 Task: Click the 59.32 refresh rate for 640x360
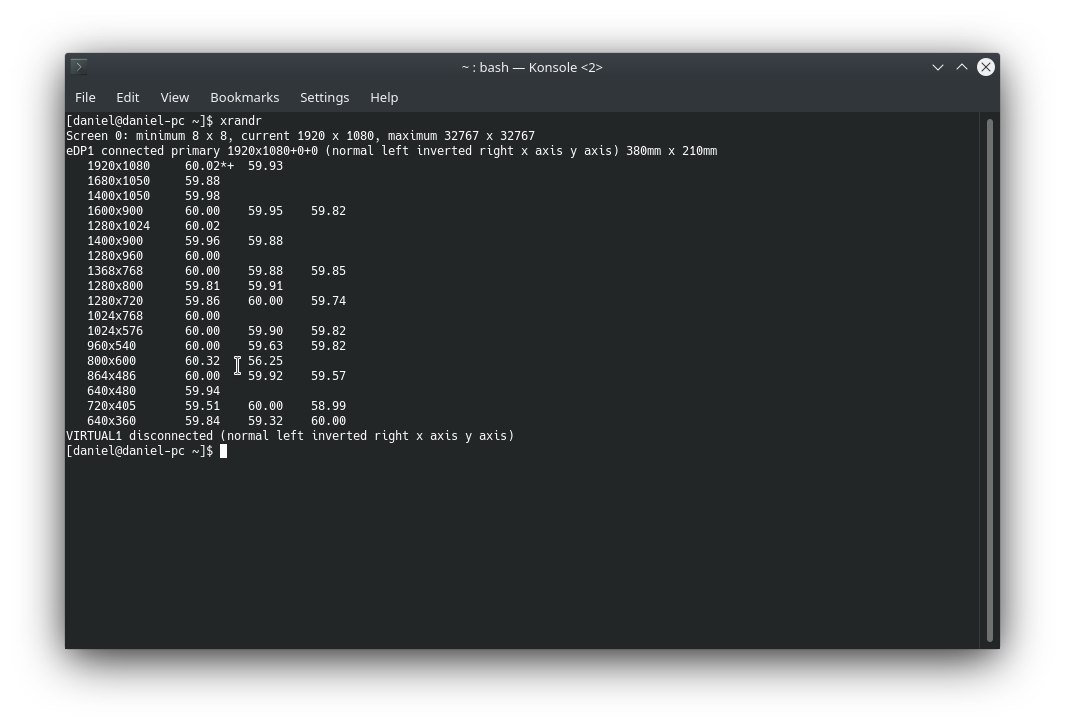(266, 421)
